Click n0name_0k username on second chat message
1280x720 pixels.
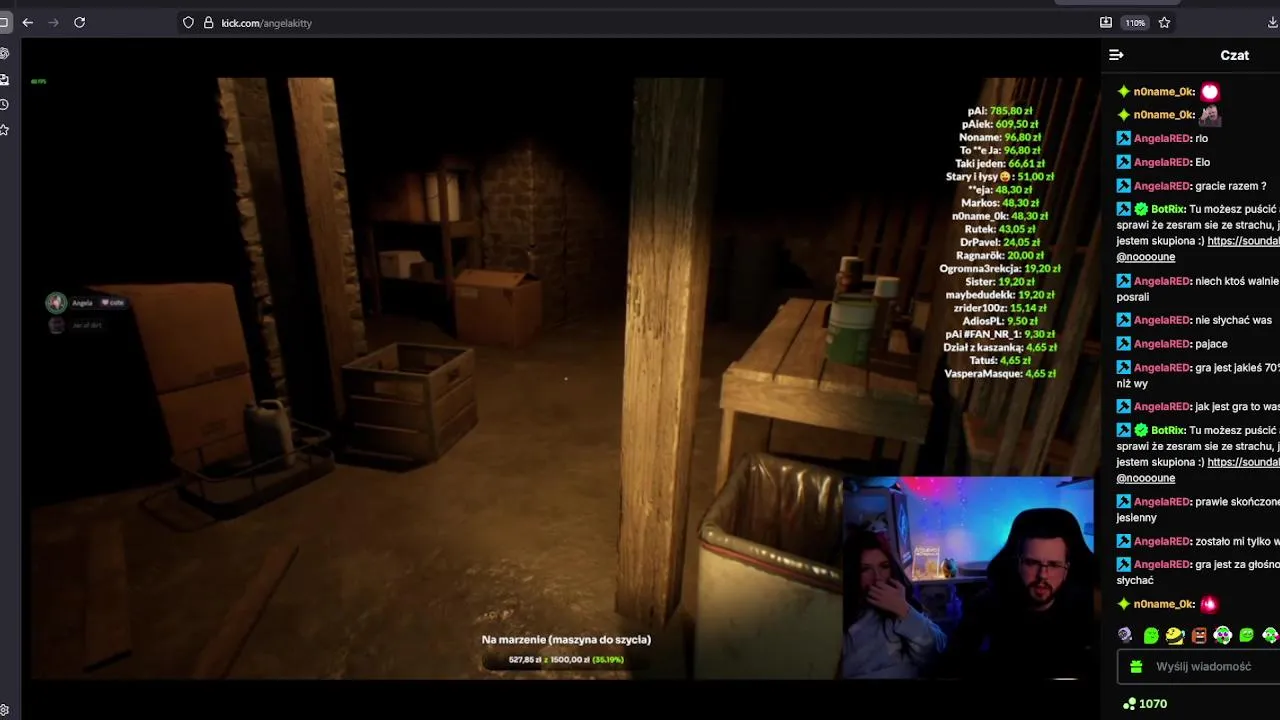[x=1164, y=115]
